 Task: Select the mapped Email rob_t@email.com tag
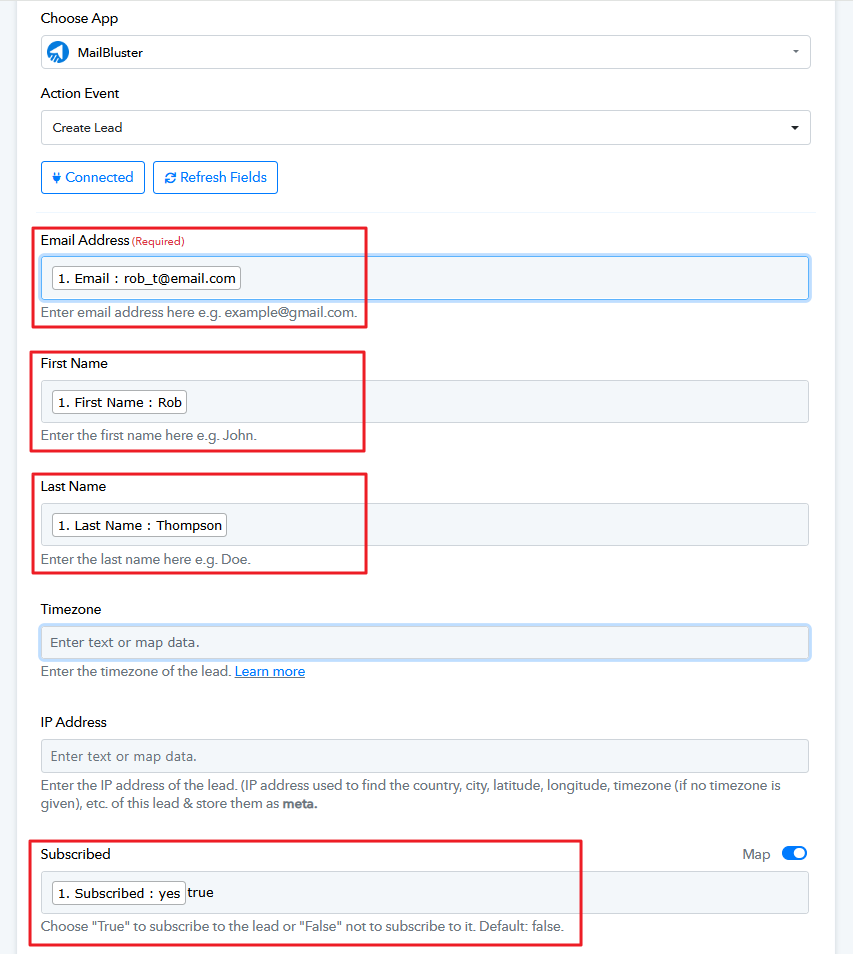pyautogui.click(x=146, y=278)
